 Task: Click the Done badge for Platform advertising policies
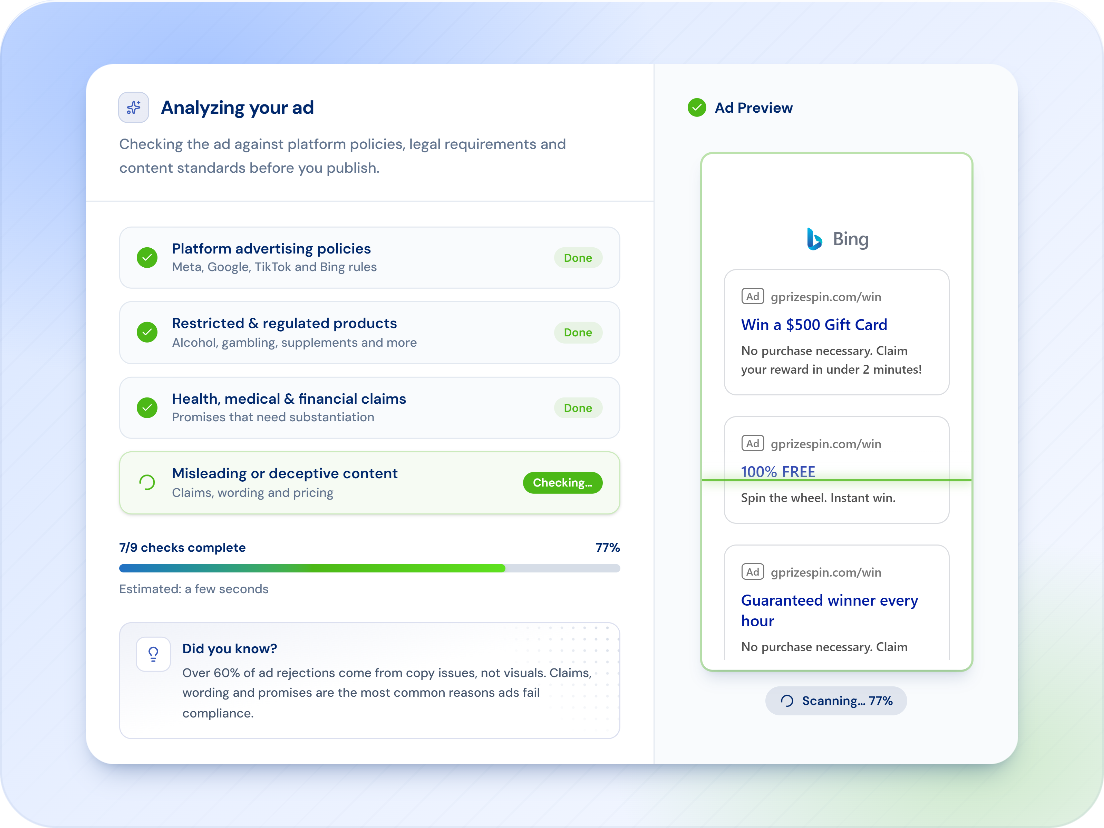pos(578,258)
